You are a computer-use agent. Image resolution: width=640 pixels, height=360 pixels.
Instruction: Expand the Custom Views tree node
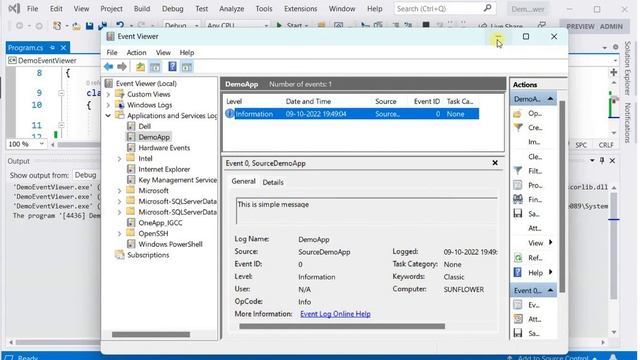tap(109, 94)
